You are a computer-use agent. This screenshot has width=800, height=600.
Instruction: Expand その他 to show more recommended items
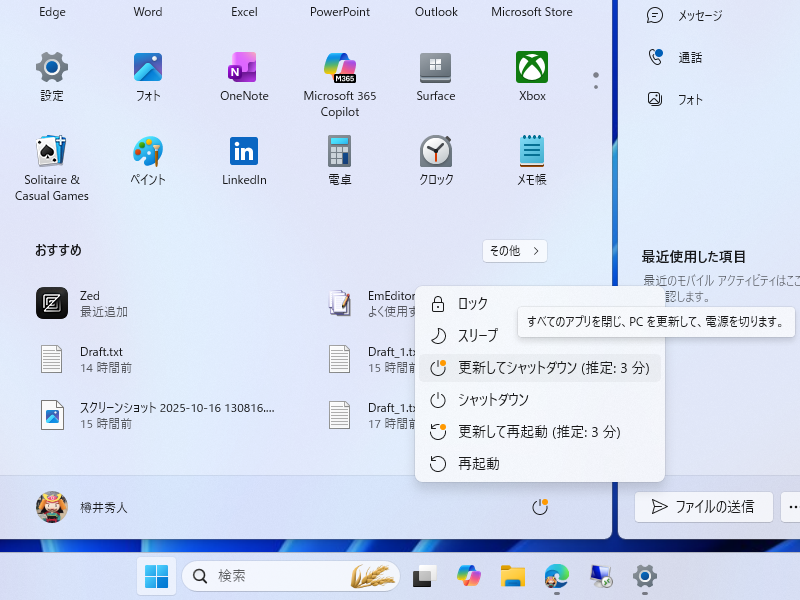[514, 251]
